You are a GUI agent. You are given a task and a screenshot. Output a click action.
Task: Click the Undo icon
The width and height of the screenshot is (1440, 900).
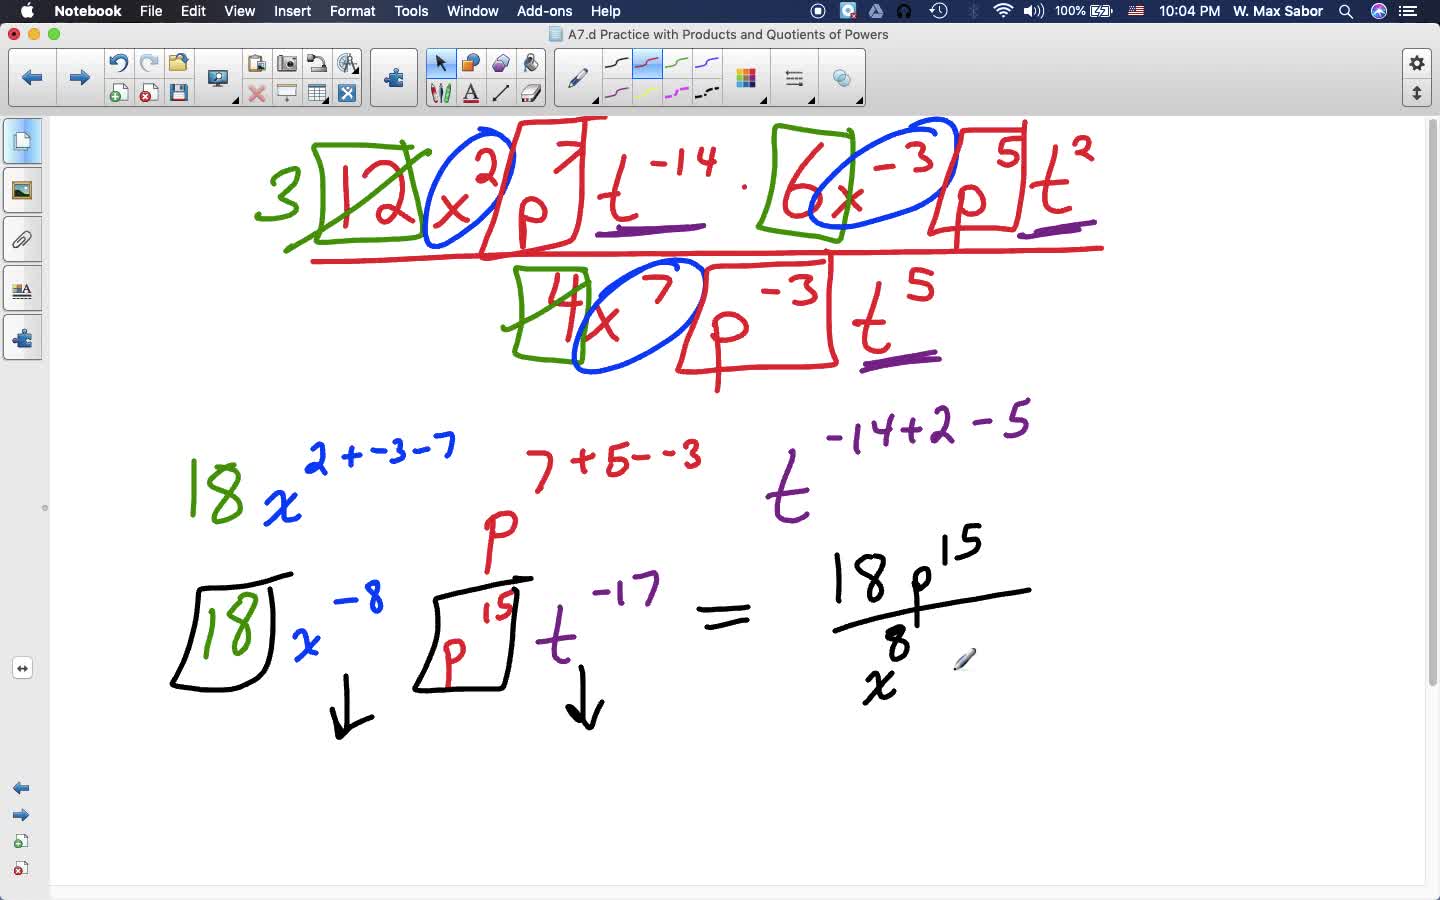pos(118,63)
